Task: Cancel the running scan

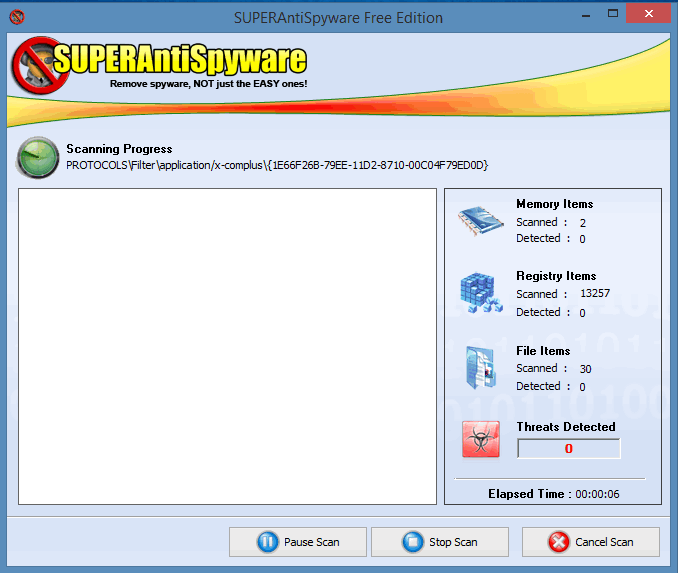Action: point(590,542)
